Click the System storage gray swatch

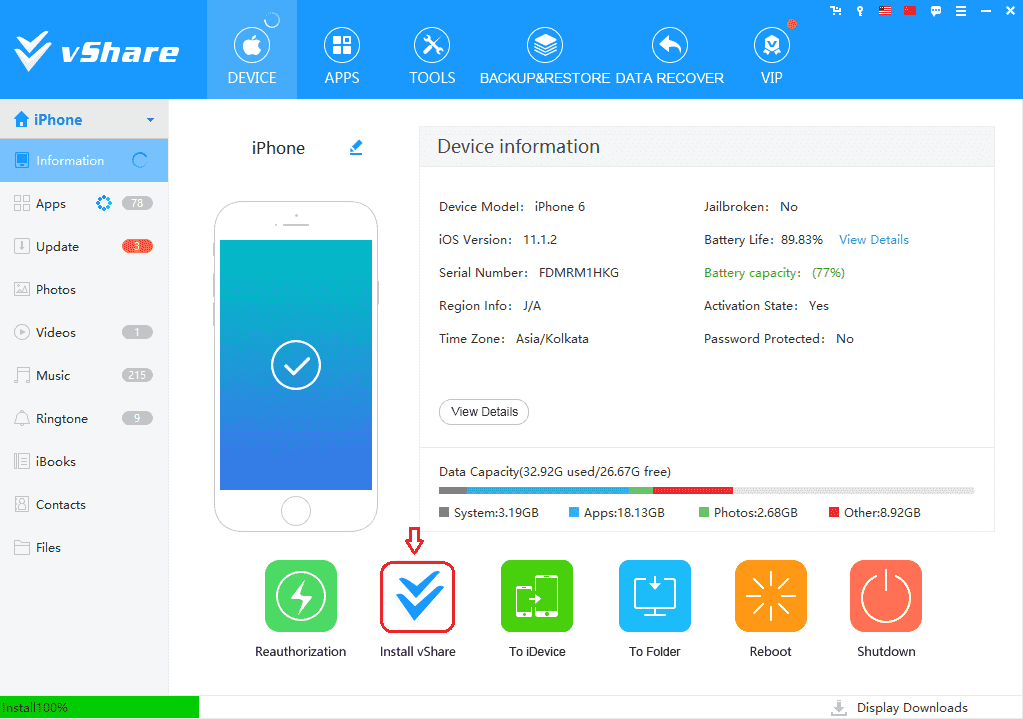(444, 512)
